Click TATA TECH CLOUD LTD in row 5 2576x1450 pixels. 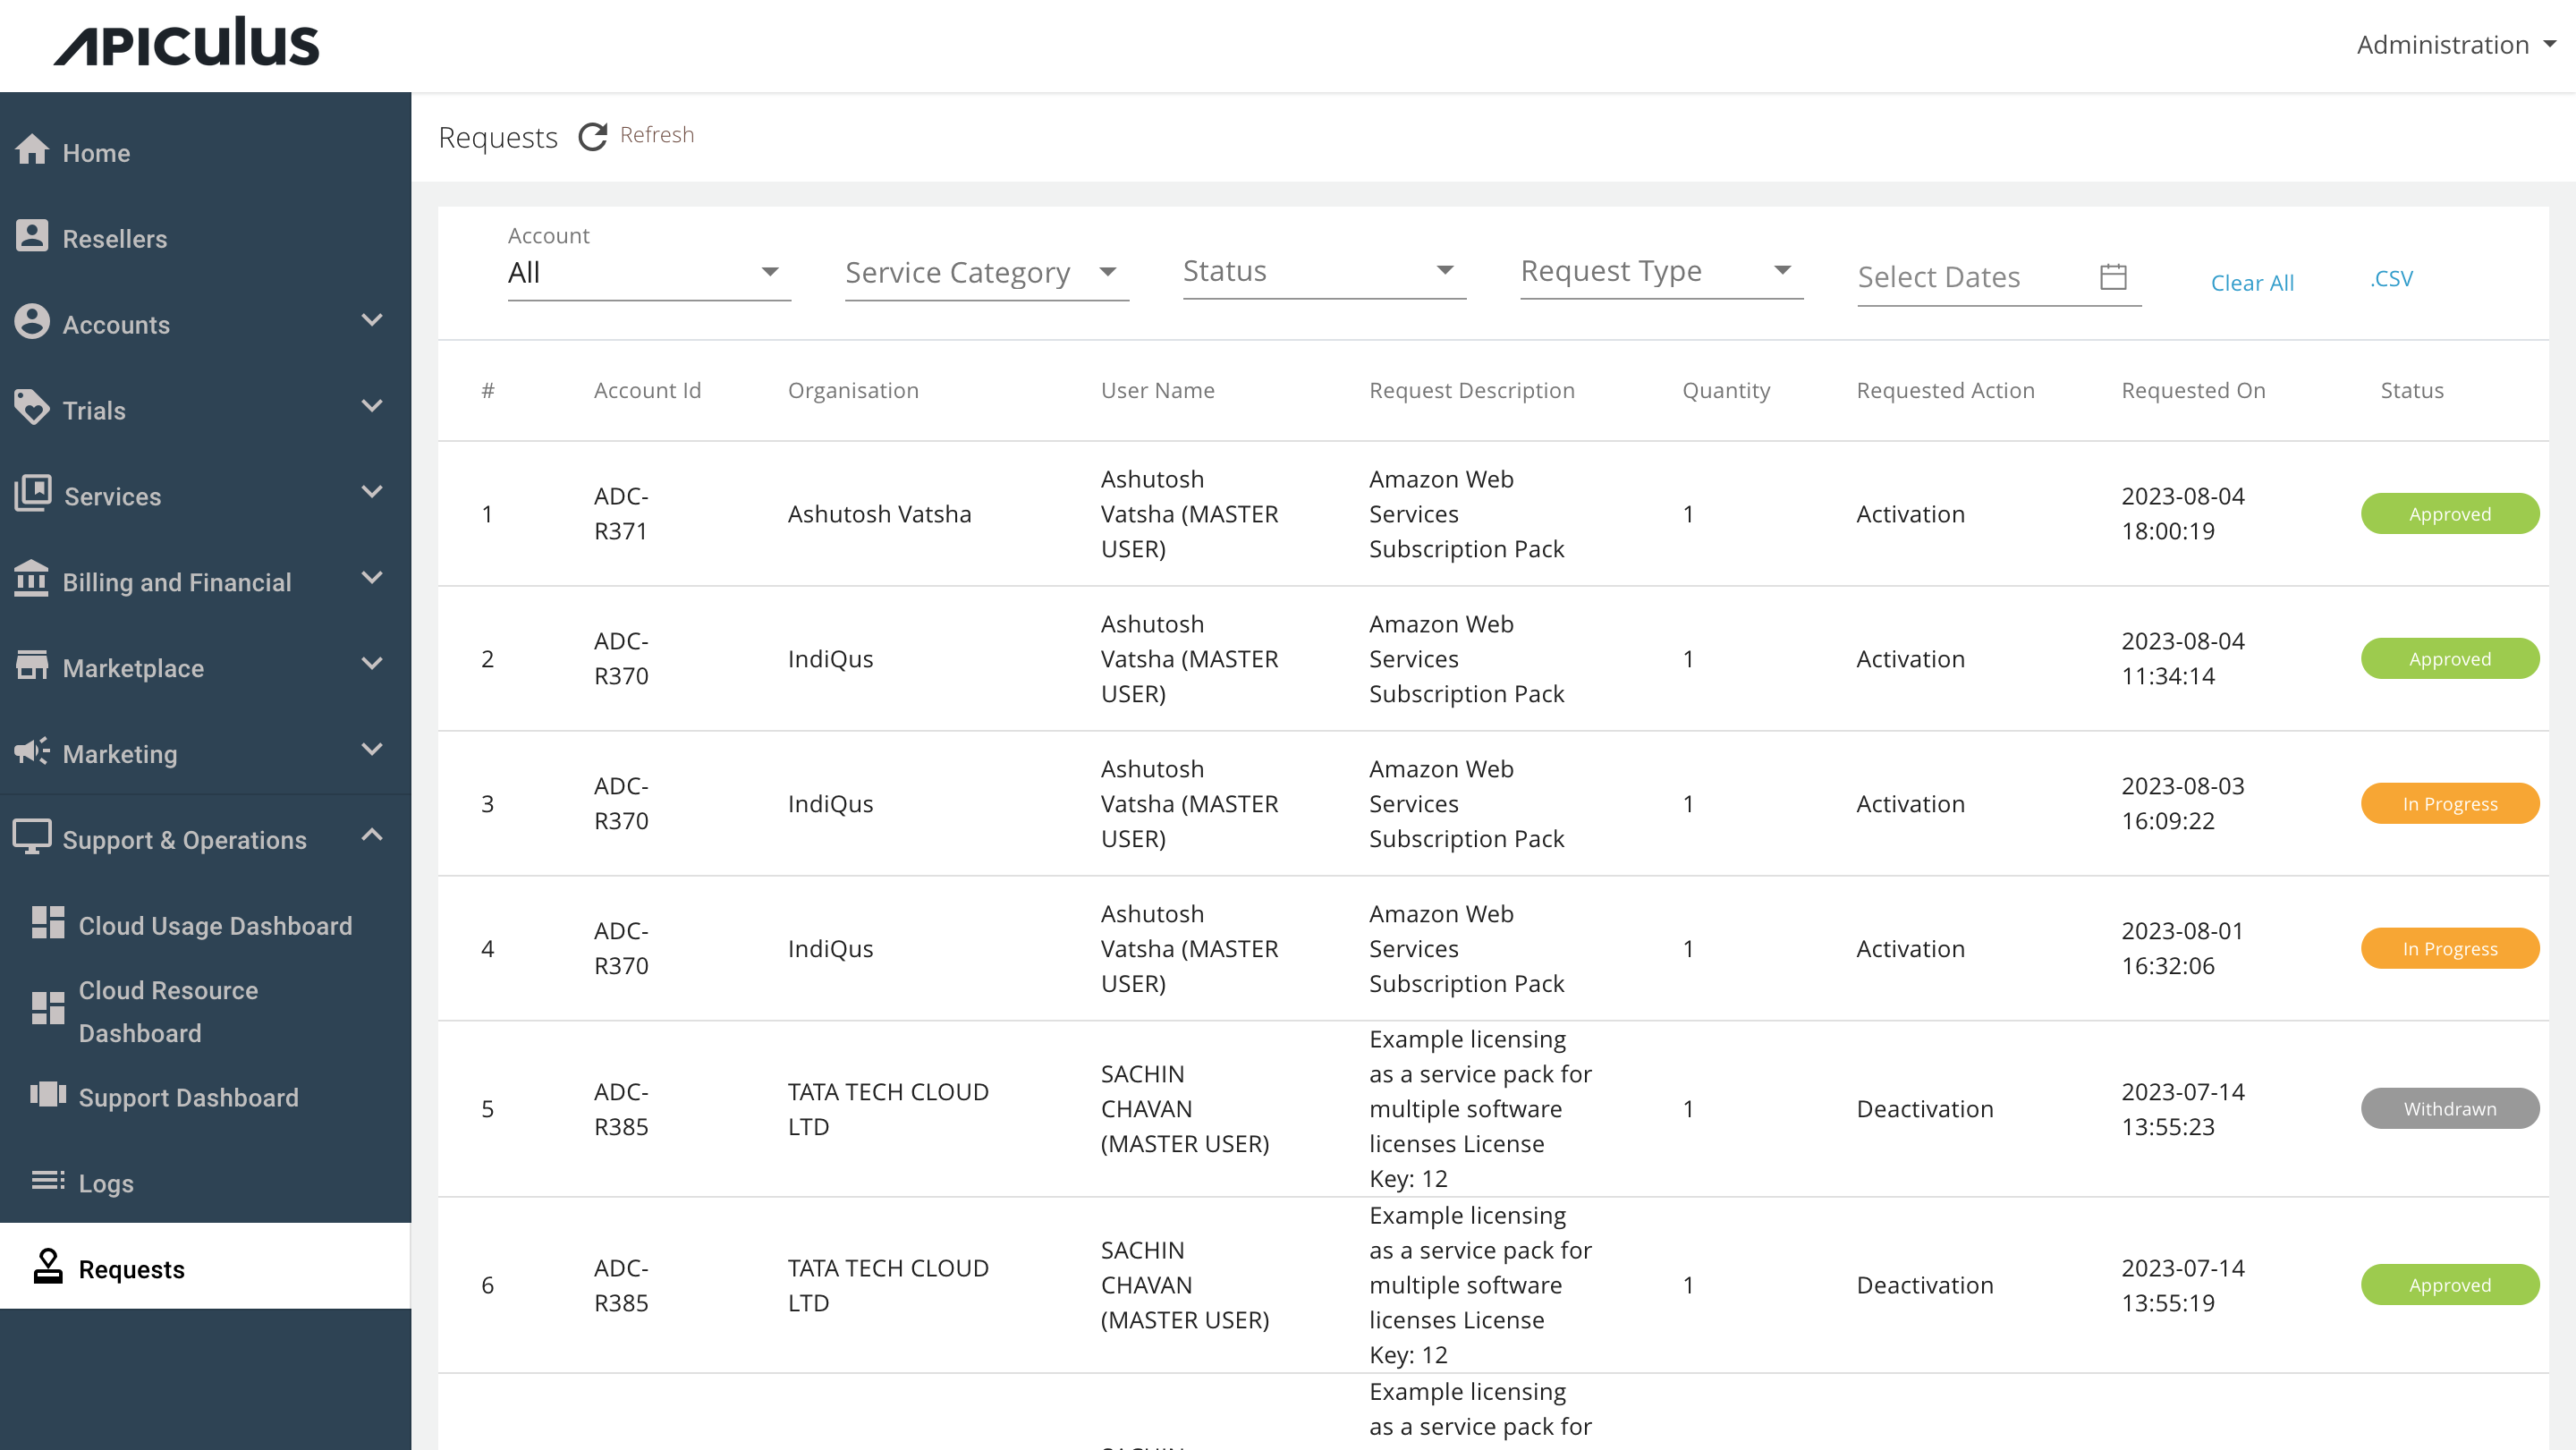coord(888,1109)
